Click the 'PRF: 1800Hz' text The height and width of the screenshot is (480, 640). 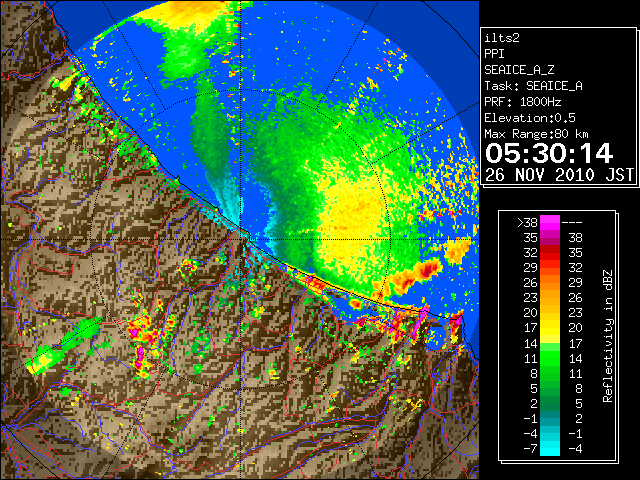(522, 102)
